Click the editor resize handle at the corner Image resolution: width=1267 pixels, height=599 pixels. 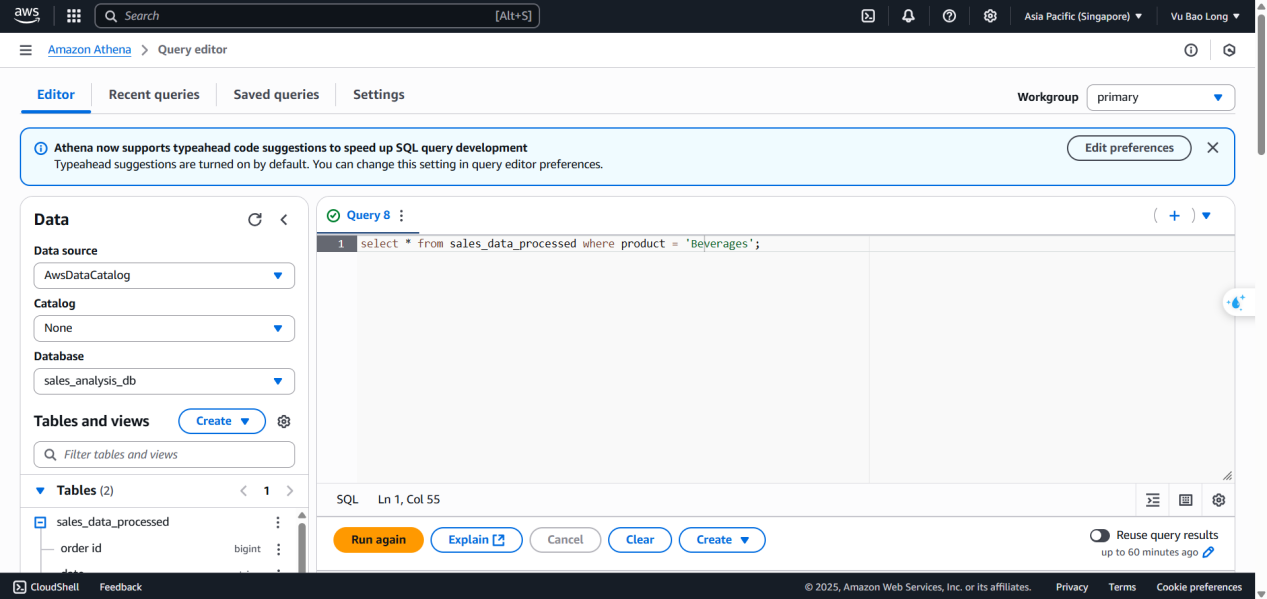(1227, 476)
